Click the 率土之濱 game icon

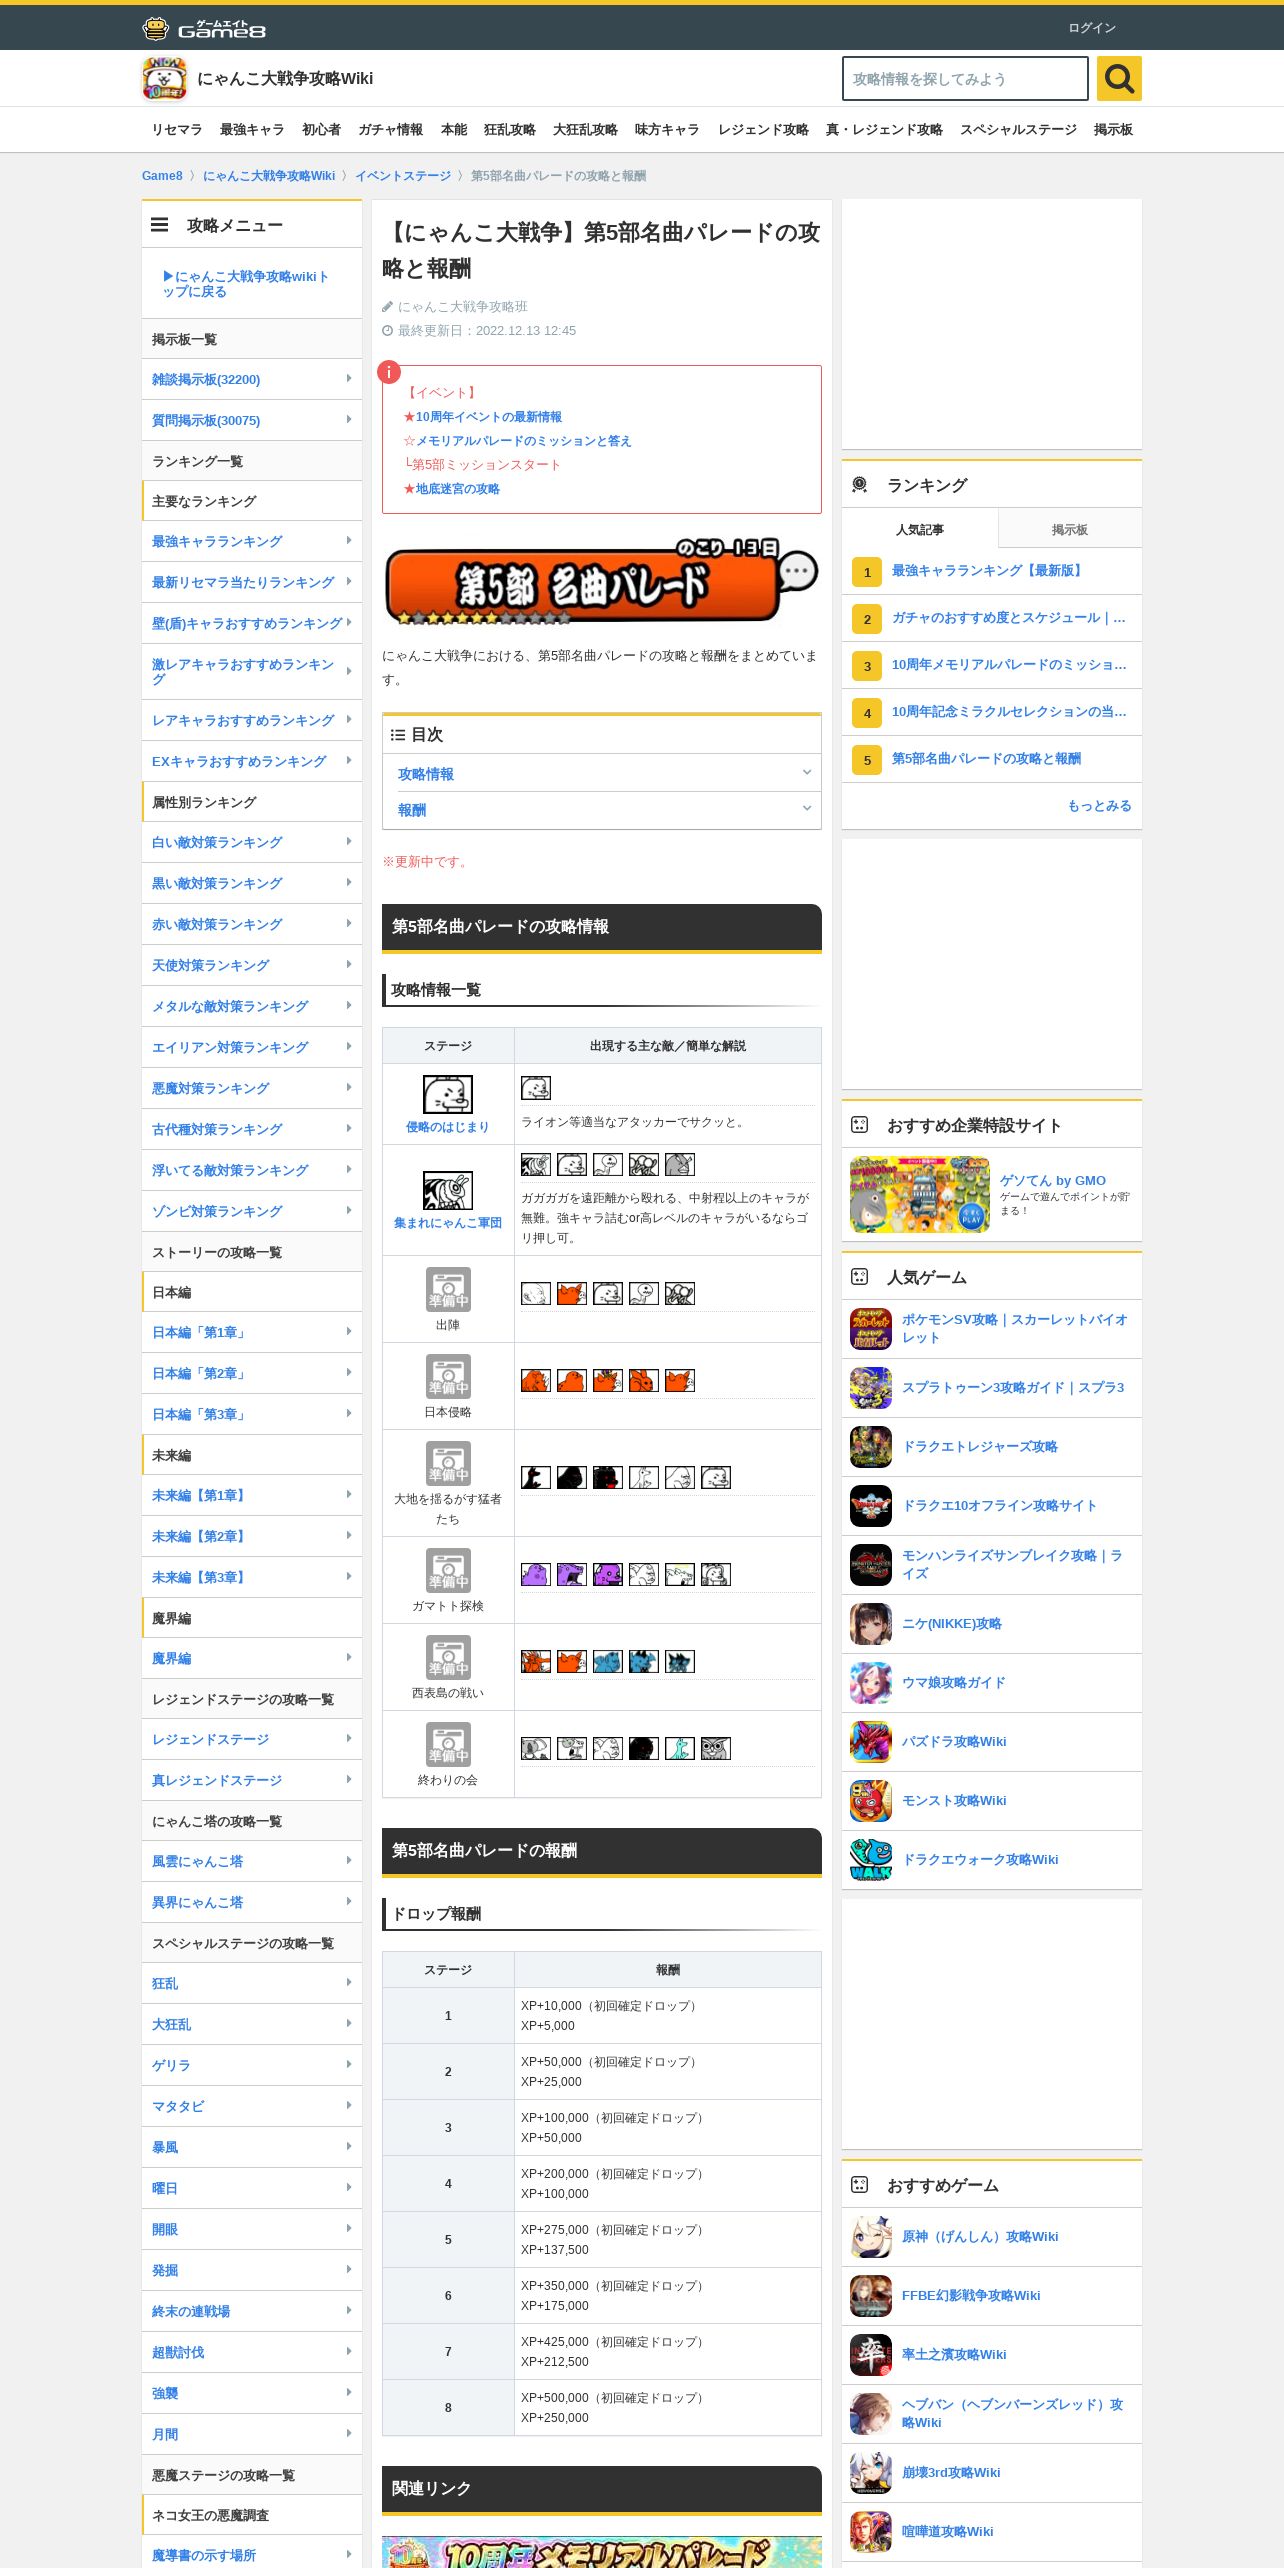click(x=871, y=2355)
